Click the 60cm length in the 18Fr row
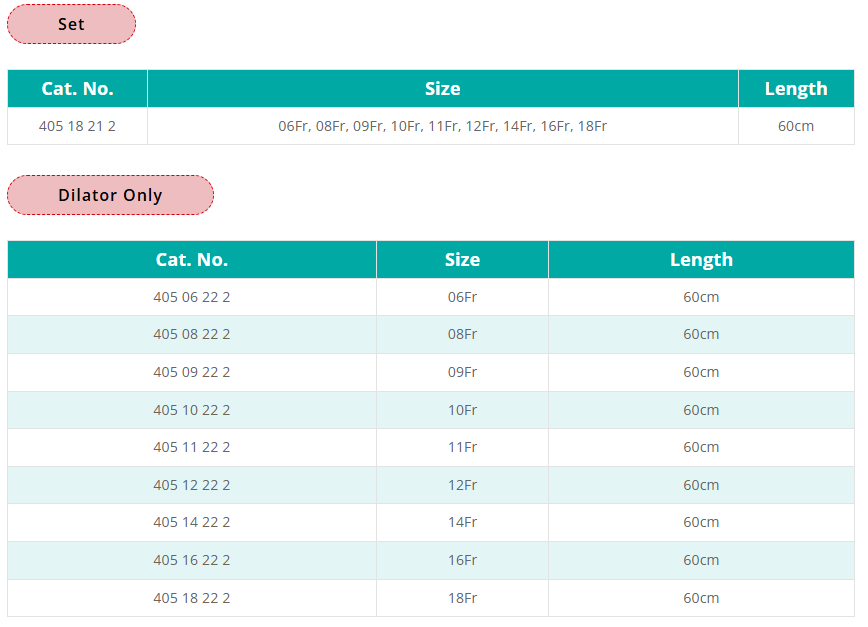868x627 pixels. [x=701, y=598]
